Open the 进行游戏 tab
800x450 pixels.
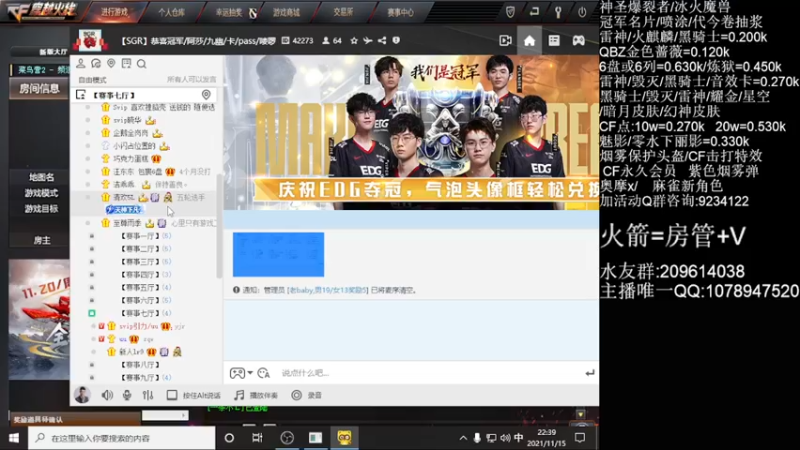pyautogui.click(x=114, y=12)
